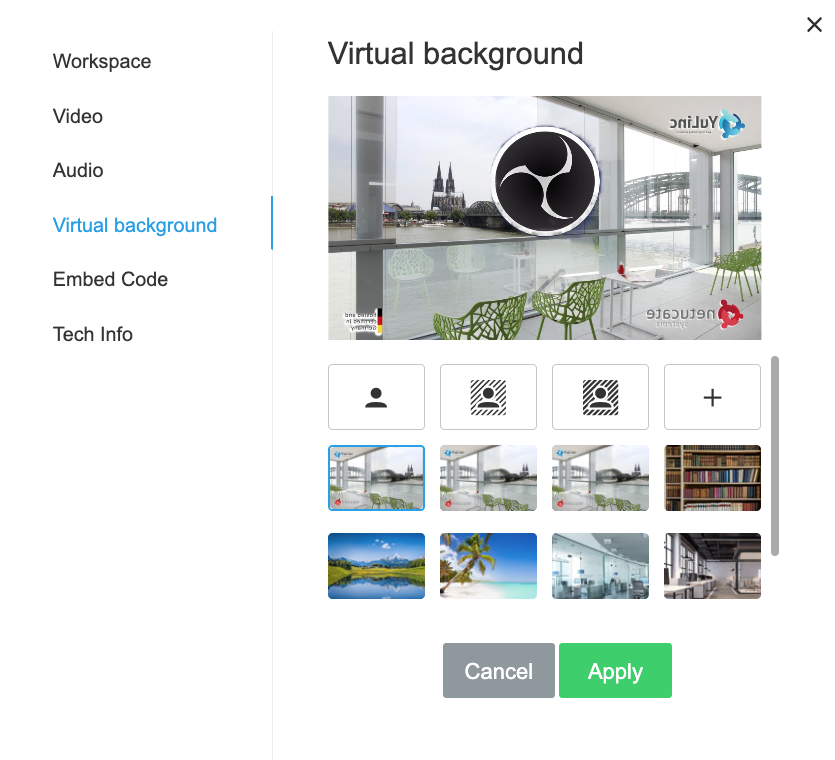Select the Virtual background section

tap(135, 225)
